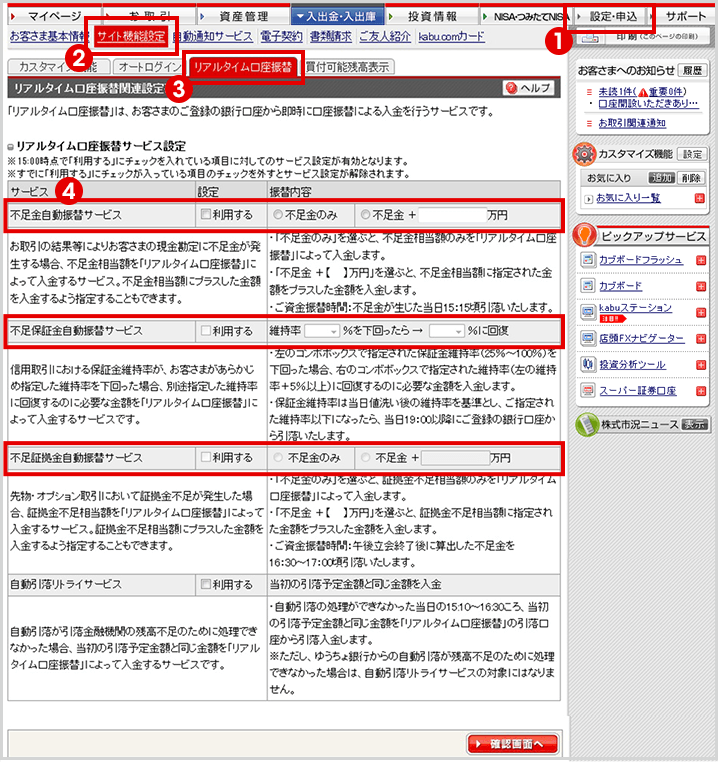Open 自動通知サービス link
This screenshot has height=762, width=718.
(x=212, y=36)
